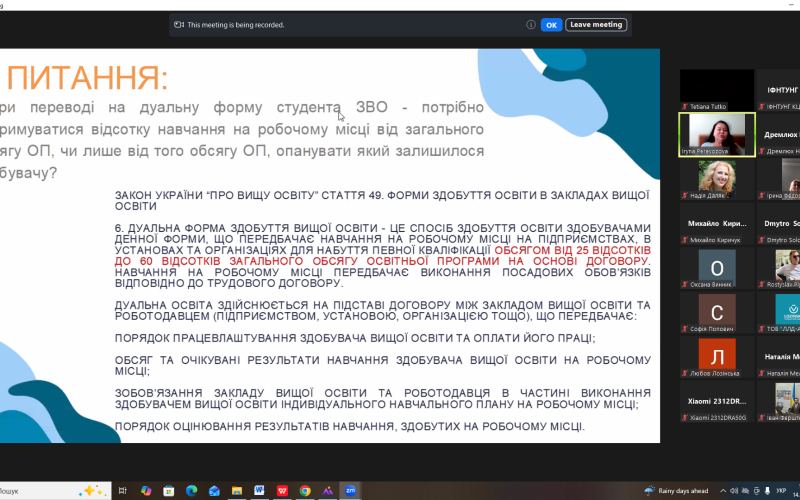The height and width of the screenshot is (500, 800).
Task: Select the Дремлюх participant tile
Action: tap(779, 135)
